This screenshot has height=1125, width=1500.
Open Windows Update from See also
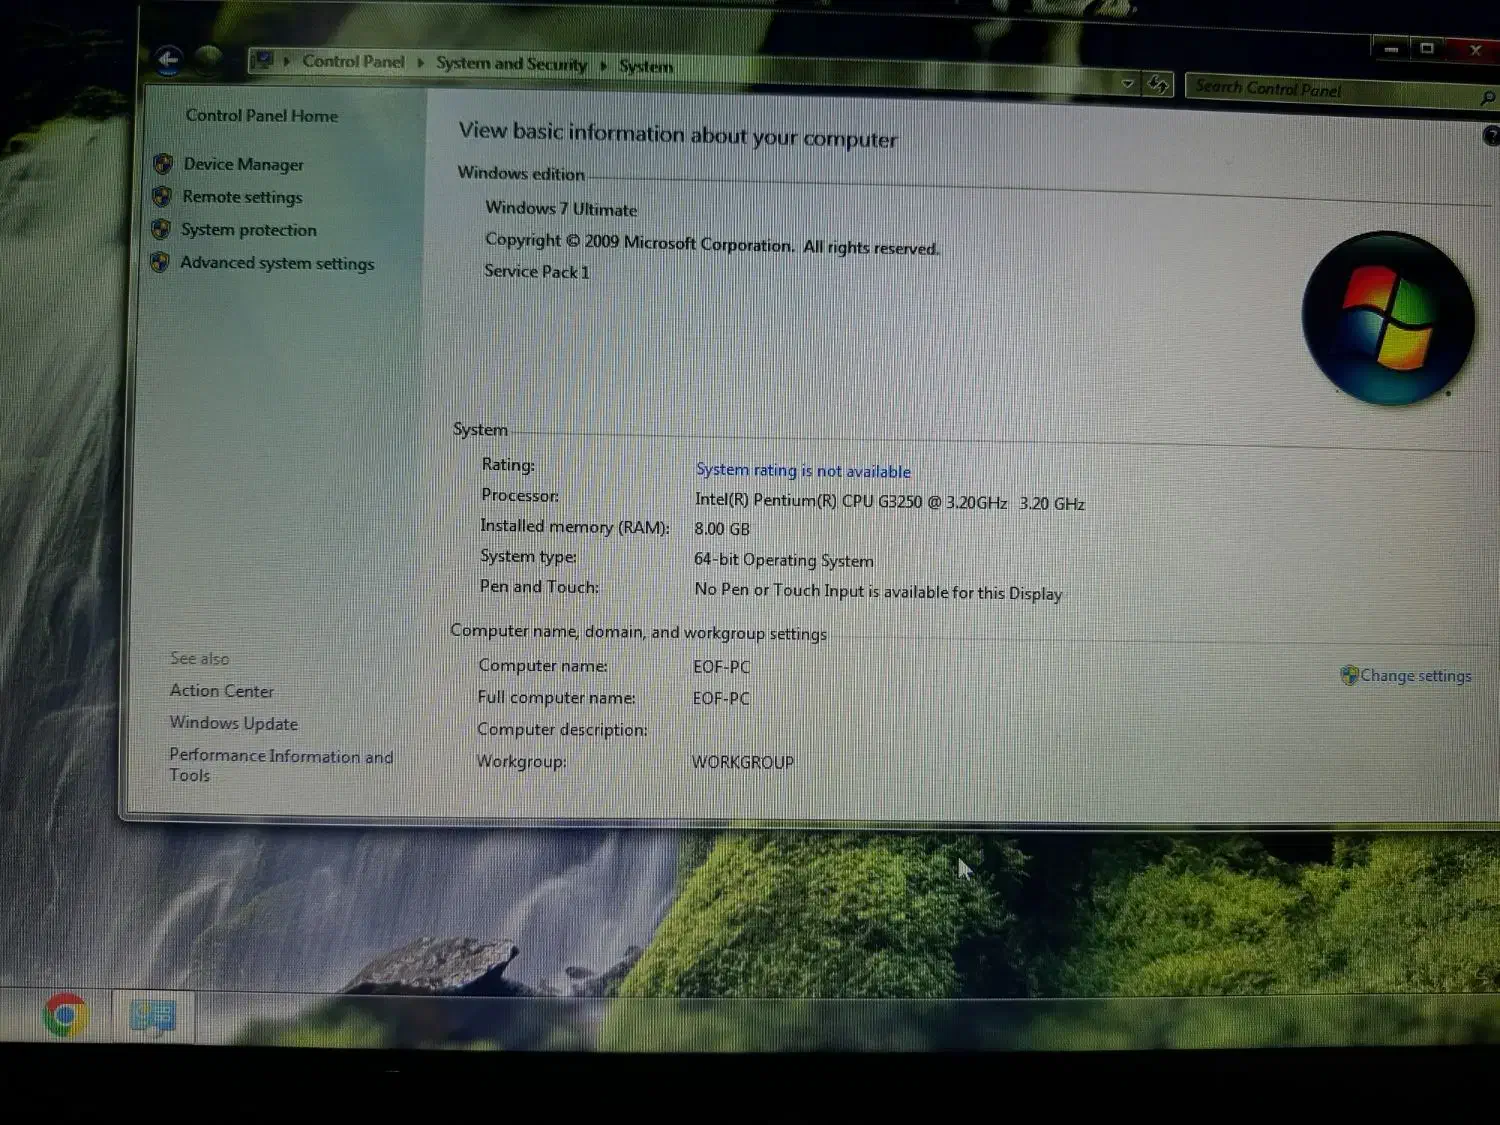pyautogui.click(x=233, y=723)
